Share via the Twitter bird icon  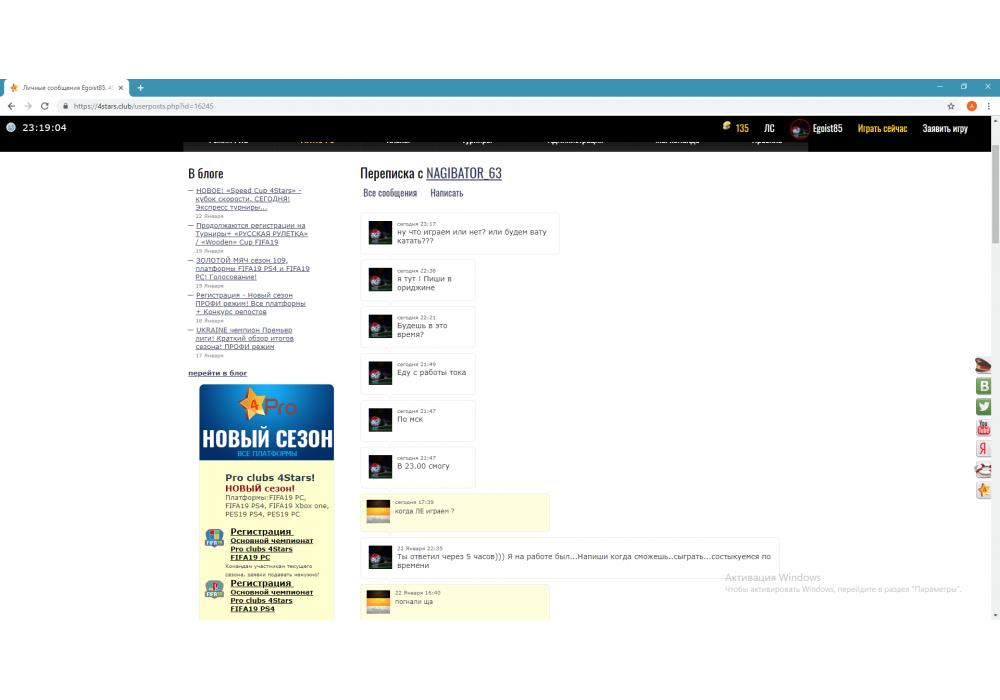(x=983, y=407)
